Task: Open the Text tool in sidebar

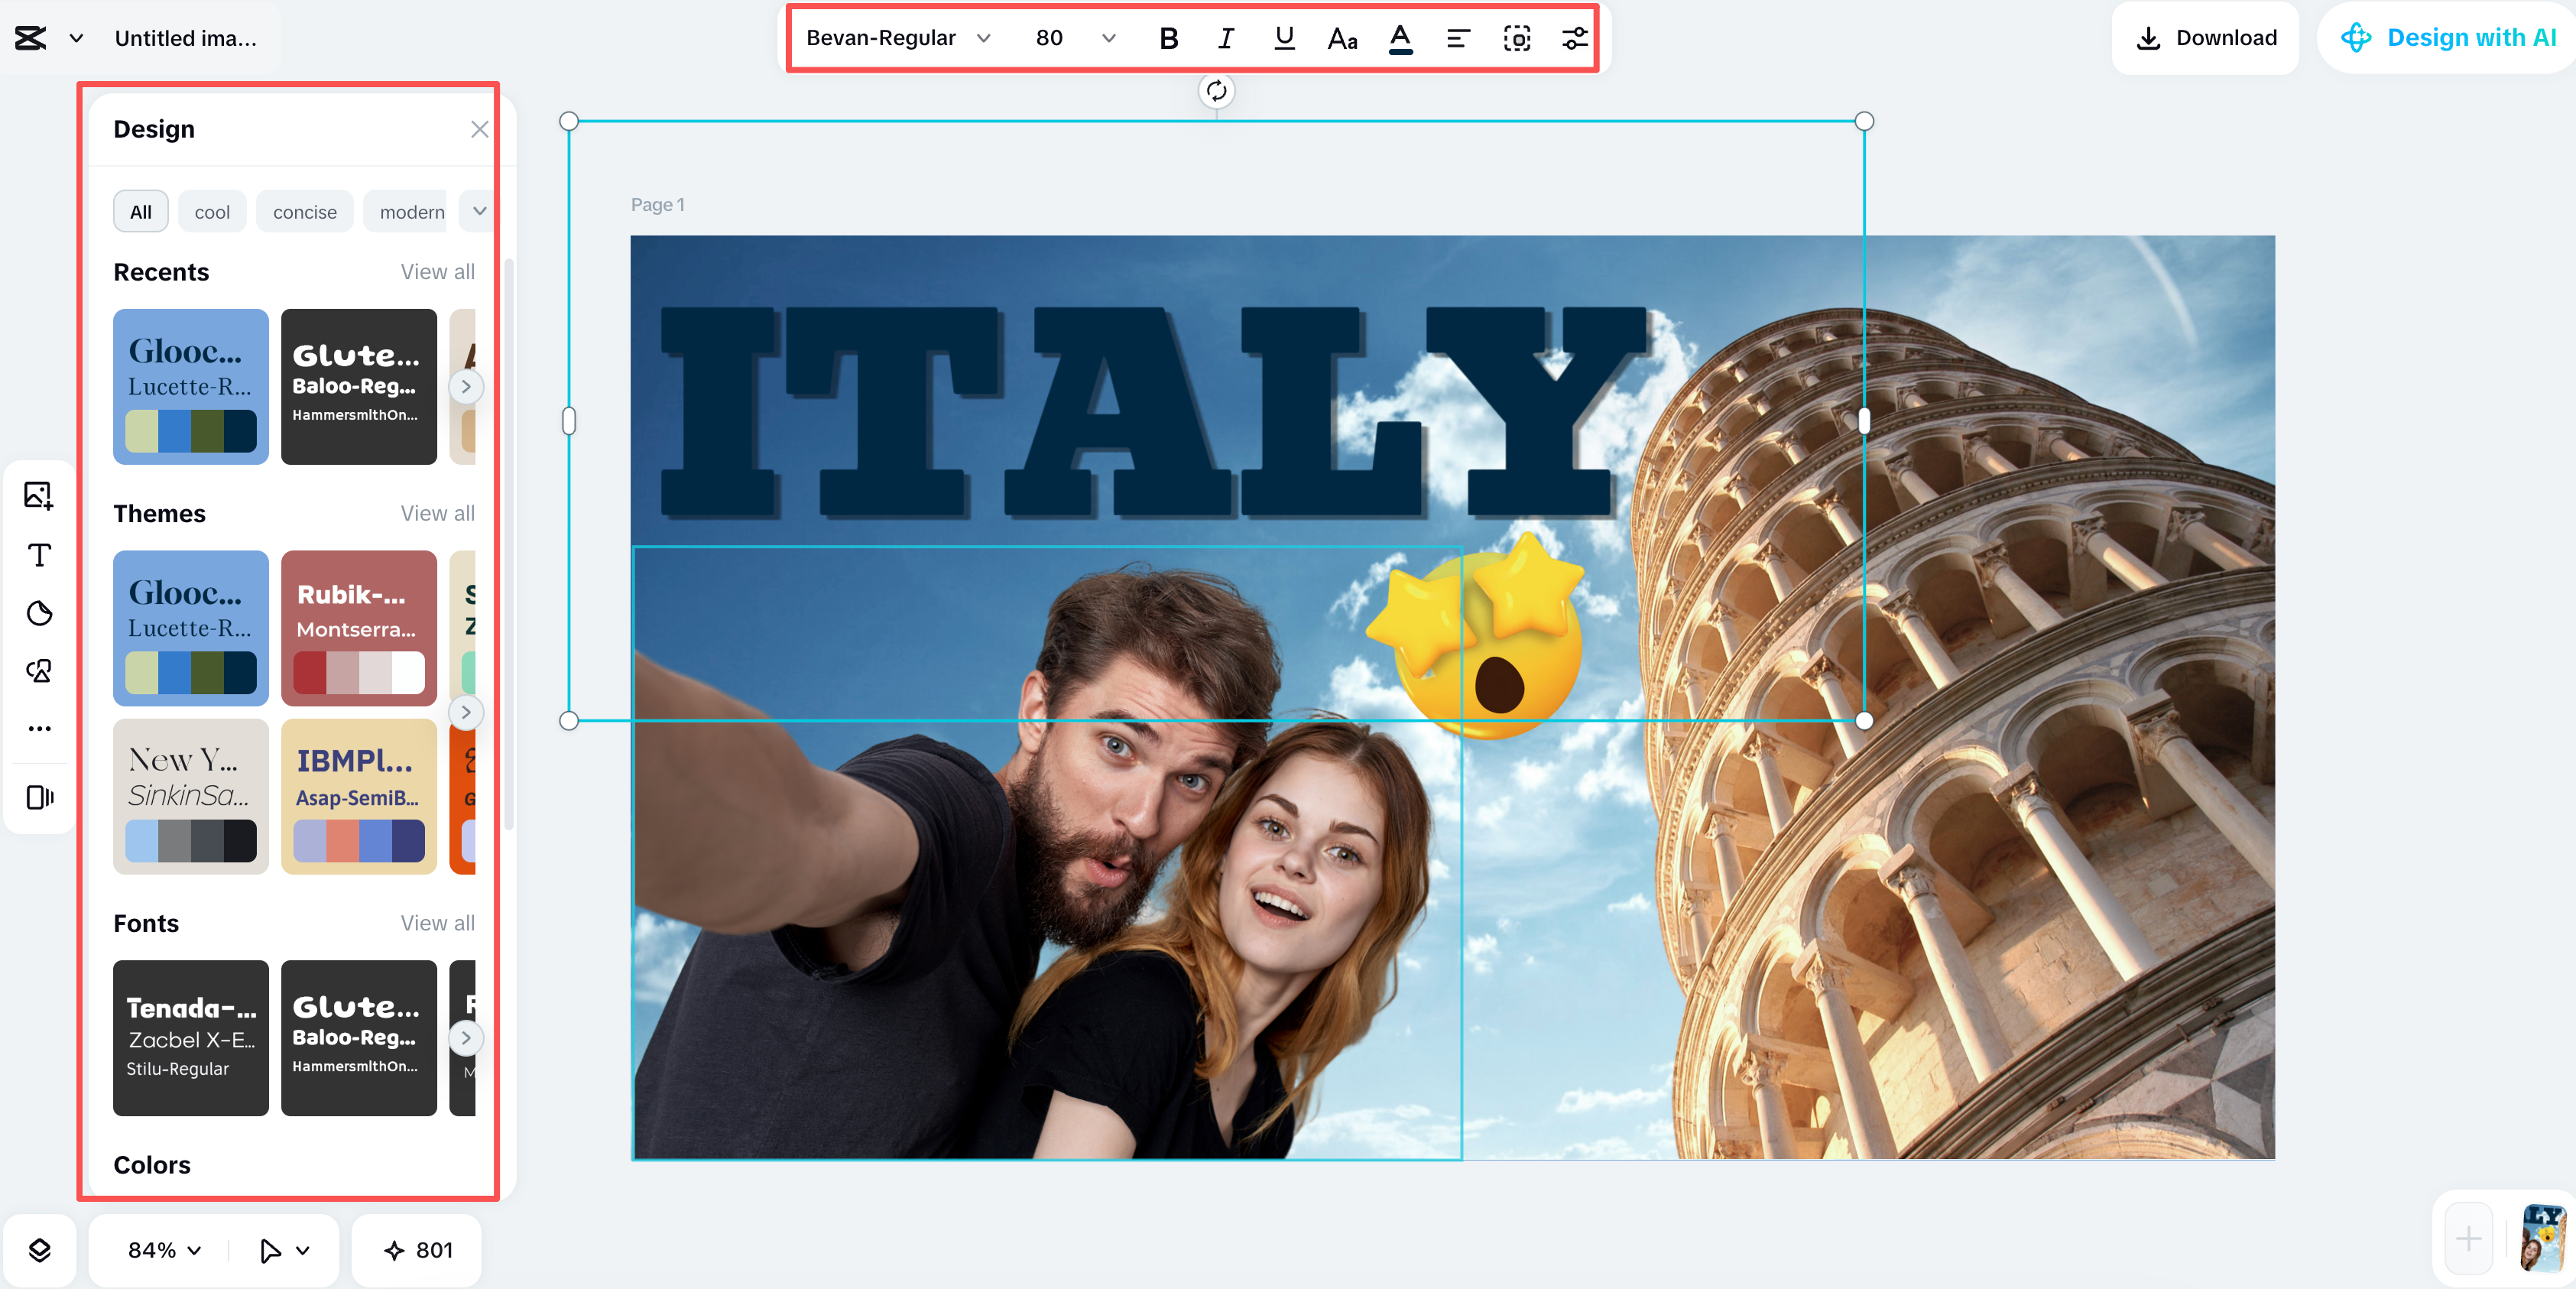Action: [39, 555]
